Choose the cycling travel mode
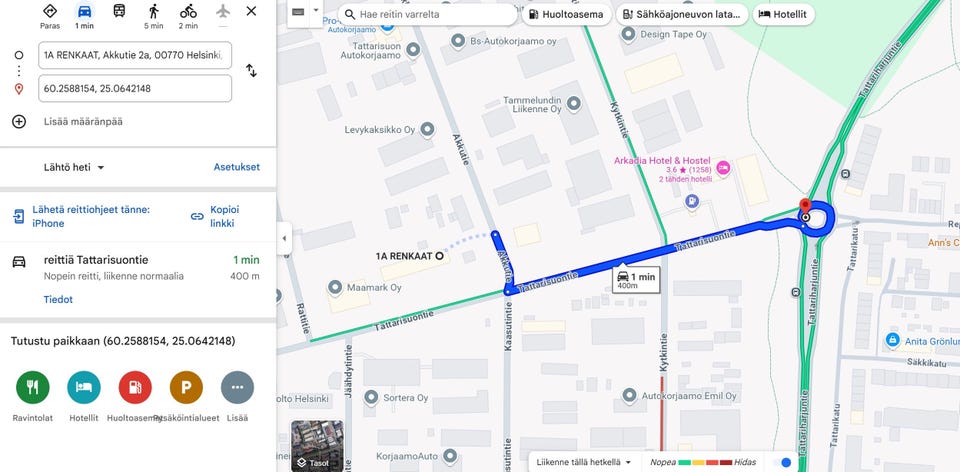Screen dimensions: 960x472 pos(188,11)
